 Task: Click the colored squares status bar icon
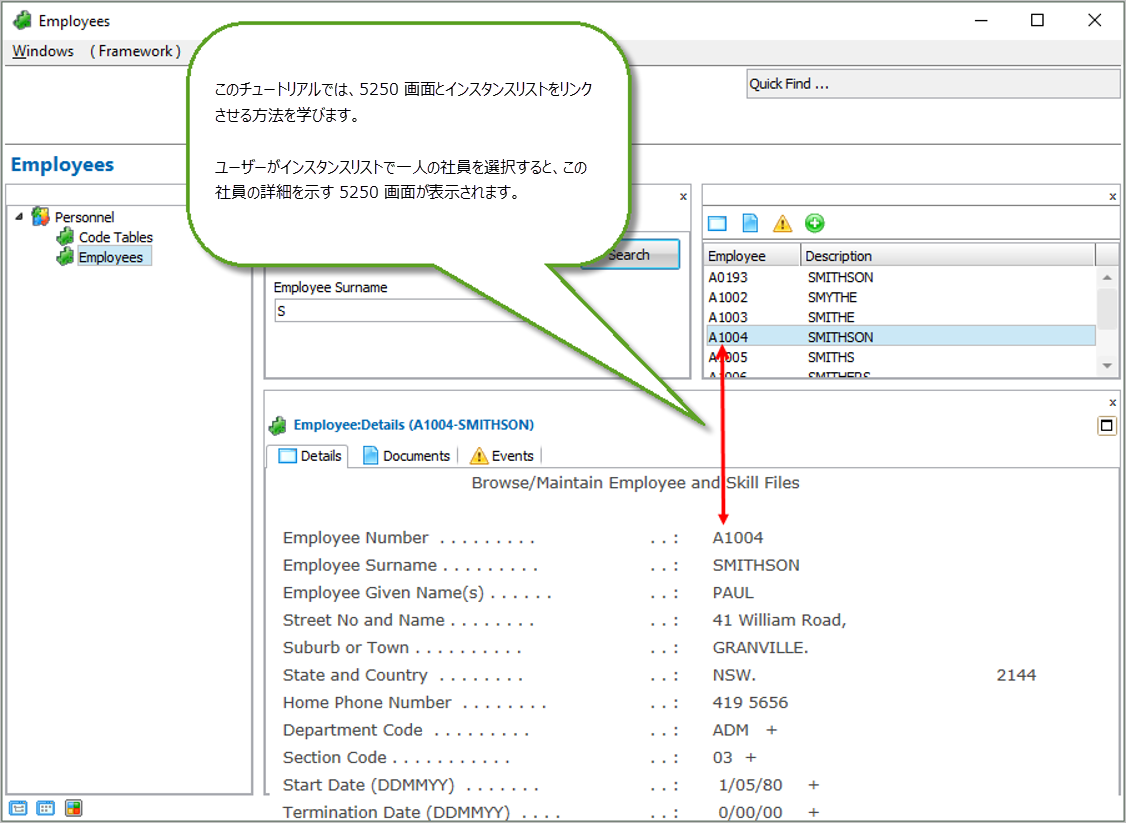pyautogui.click(x=73, y=808)
